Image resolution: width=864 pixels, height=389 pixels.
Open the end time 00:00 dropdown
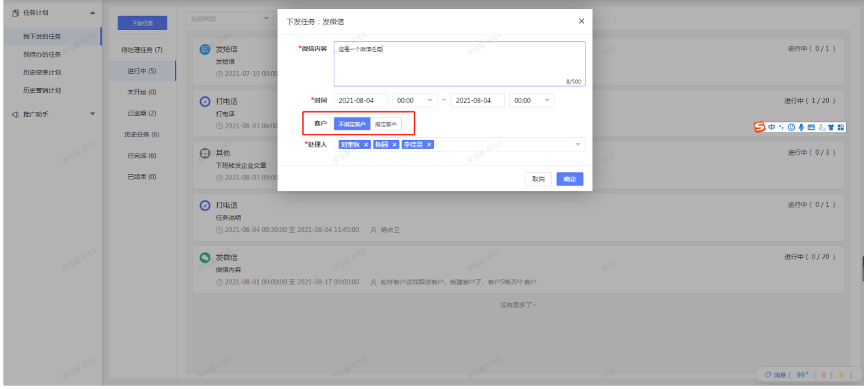(x=532, y=101)
